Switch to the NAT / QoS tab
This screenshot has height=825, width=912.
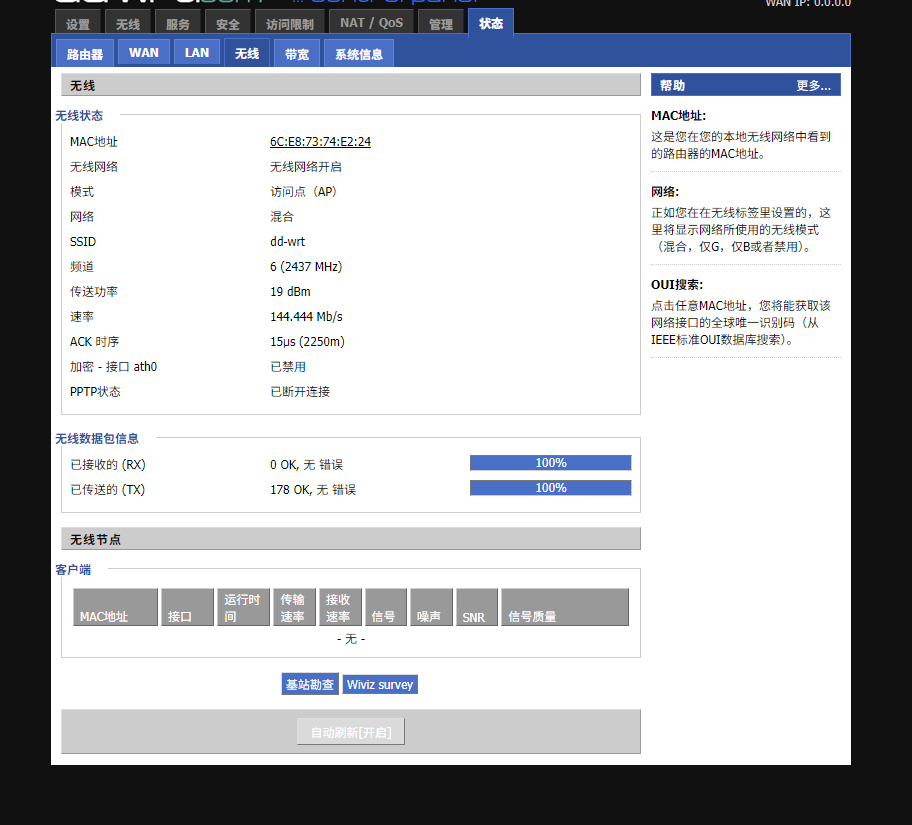click(371, 21)
